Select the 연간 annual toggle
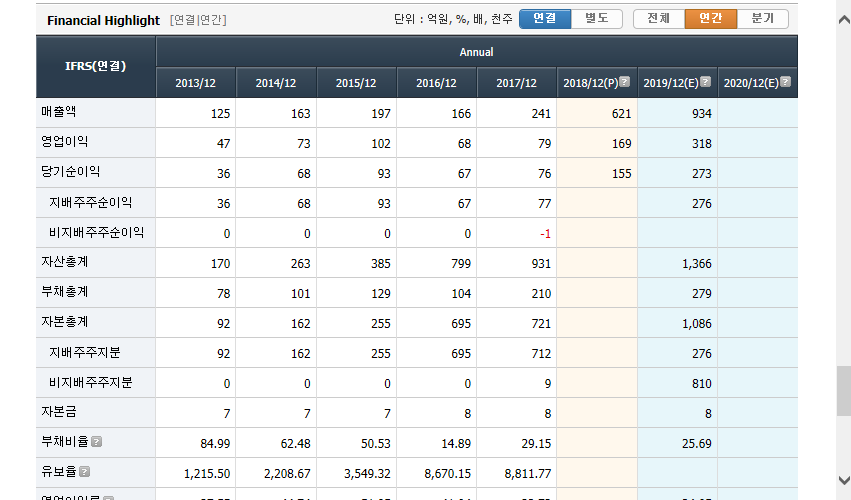This screenshot has width=851, height=500. pyautogui.click(x=711, y=19)
